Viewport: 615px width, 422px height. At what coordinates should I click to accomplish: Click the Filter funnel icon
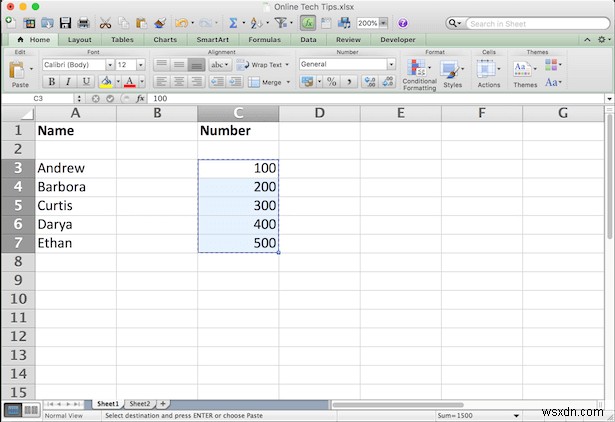(x=280, y=23)
